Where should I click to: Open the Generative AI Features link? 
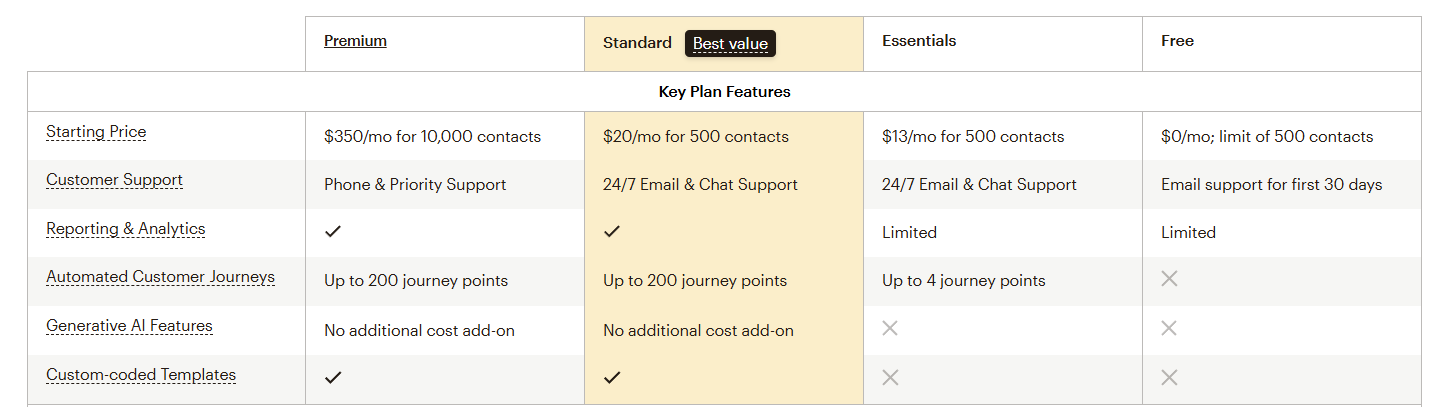129,326
